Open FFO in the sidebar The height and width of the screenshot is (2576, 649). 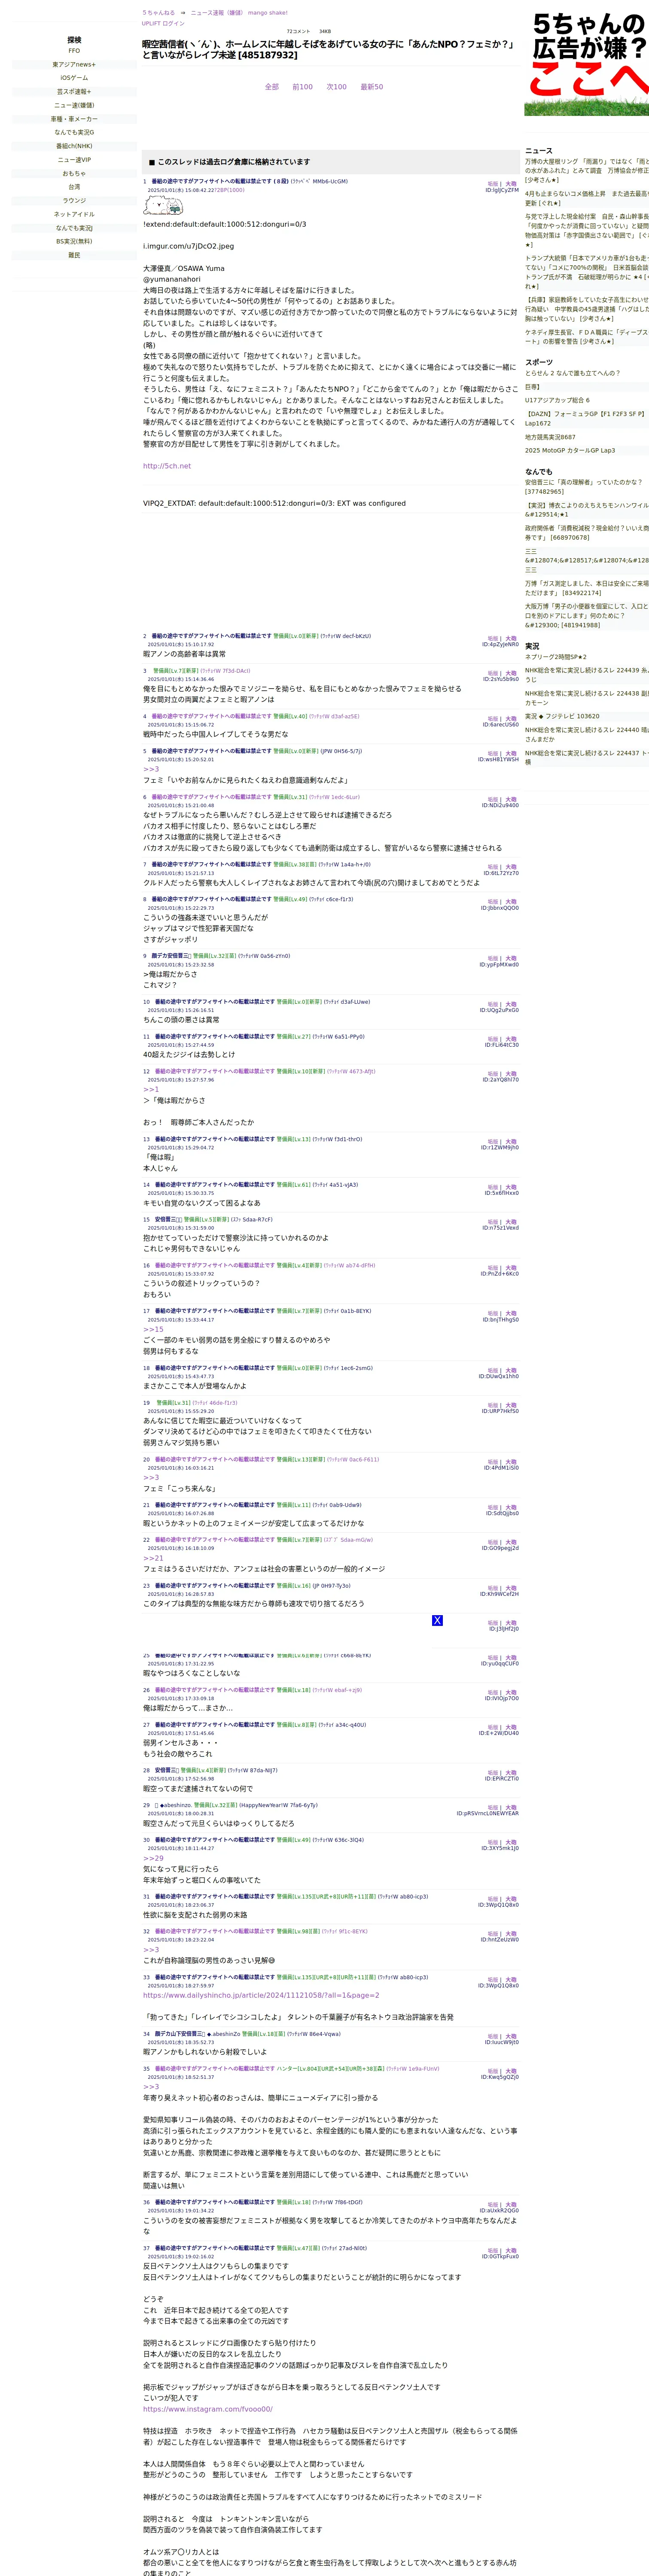74,51
